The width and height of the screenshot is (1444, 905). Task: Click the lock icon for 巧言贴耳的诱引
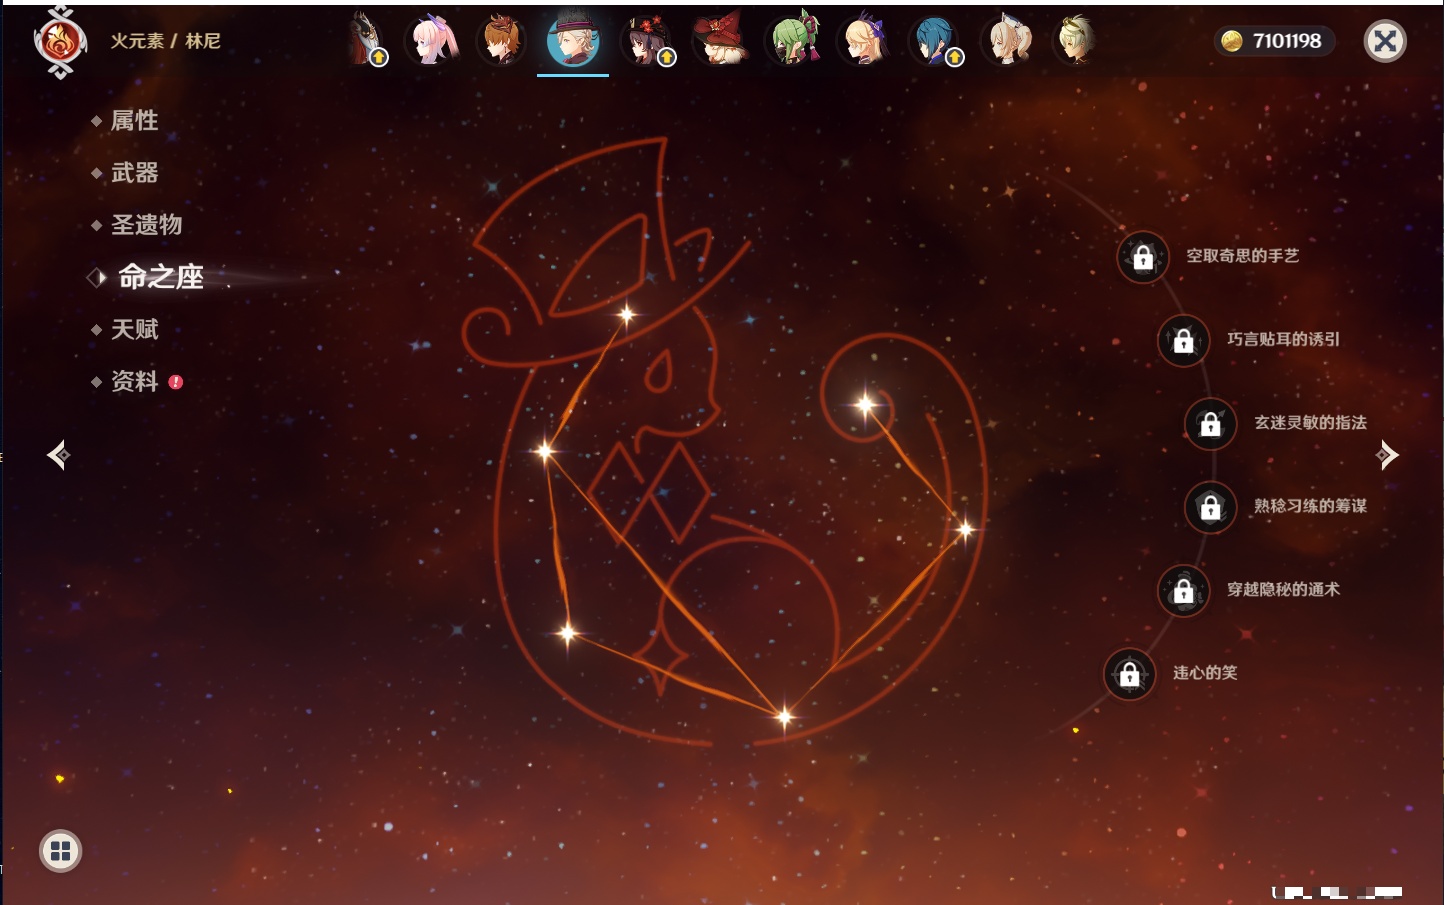(1183, 340)
